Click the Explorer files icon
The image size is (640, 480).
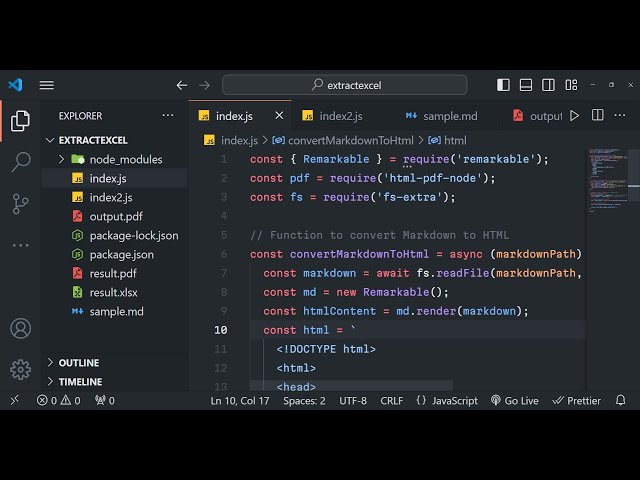[20, 121]
